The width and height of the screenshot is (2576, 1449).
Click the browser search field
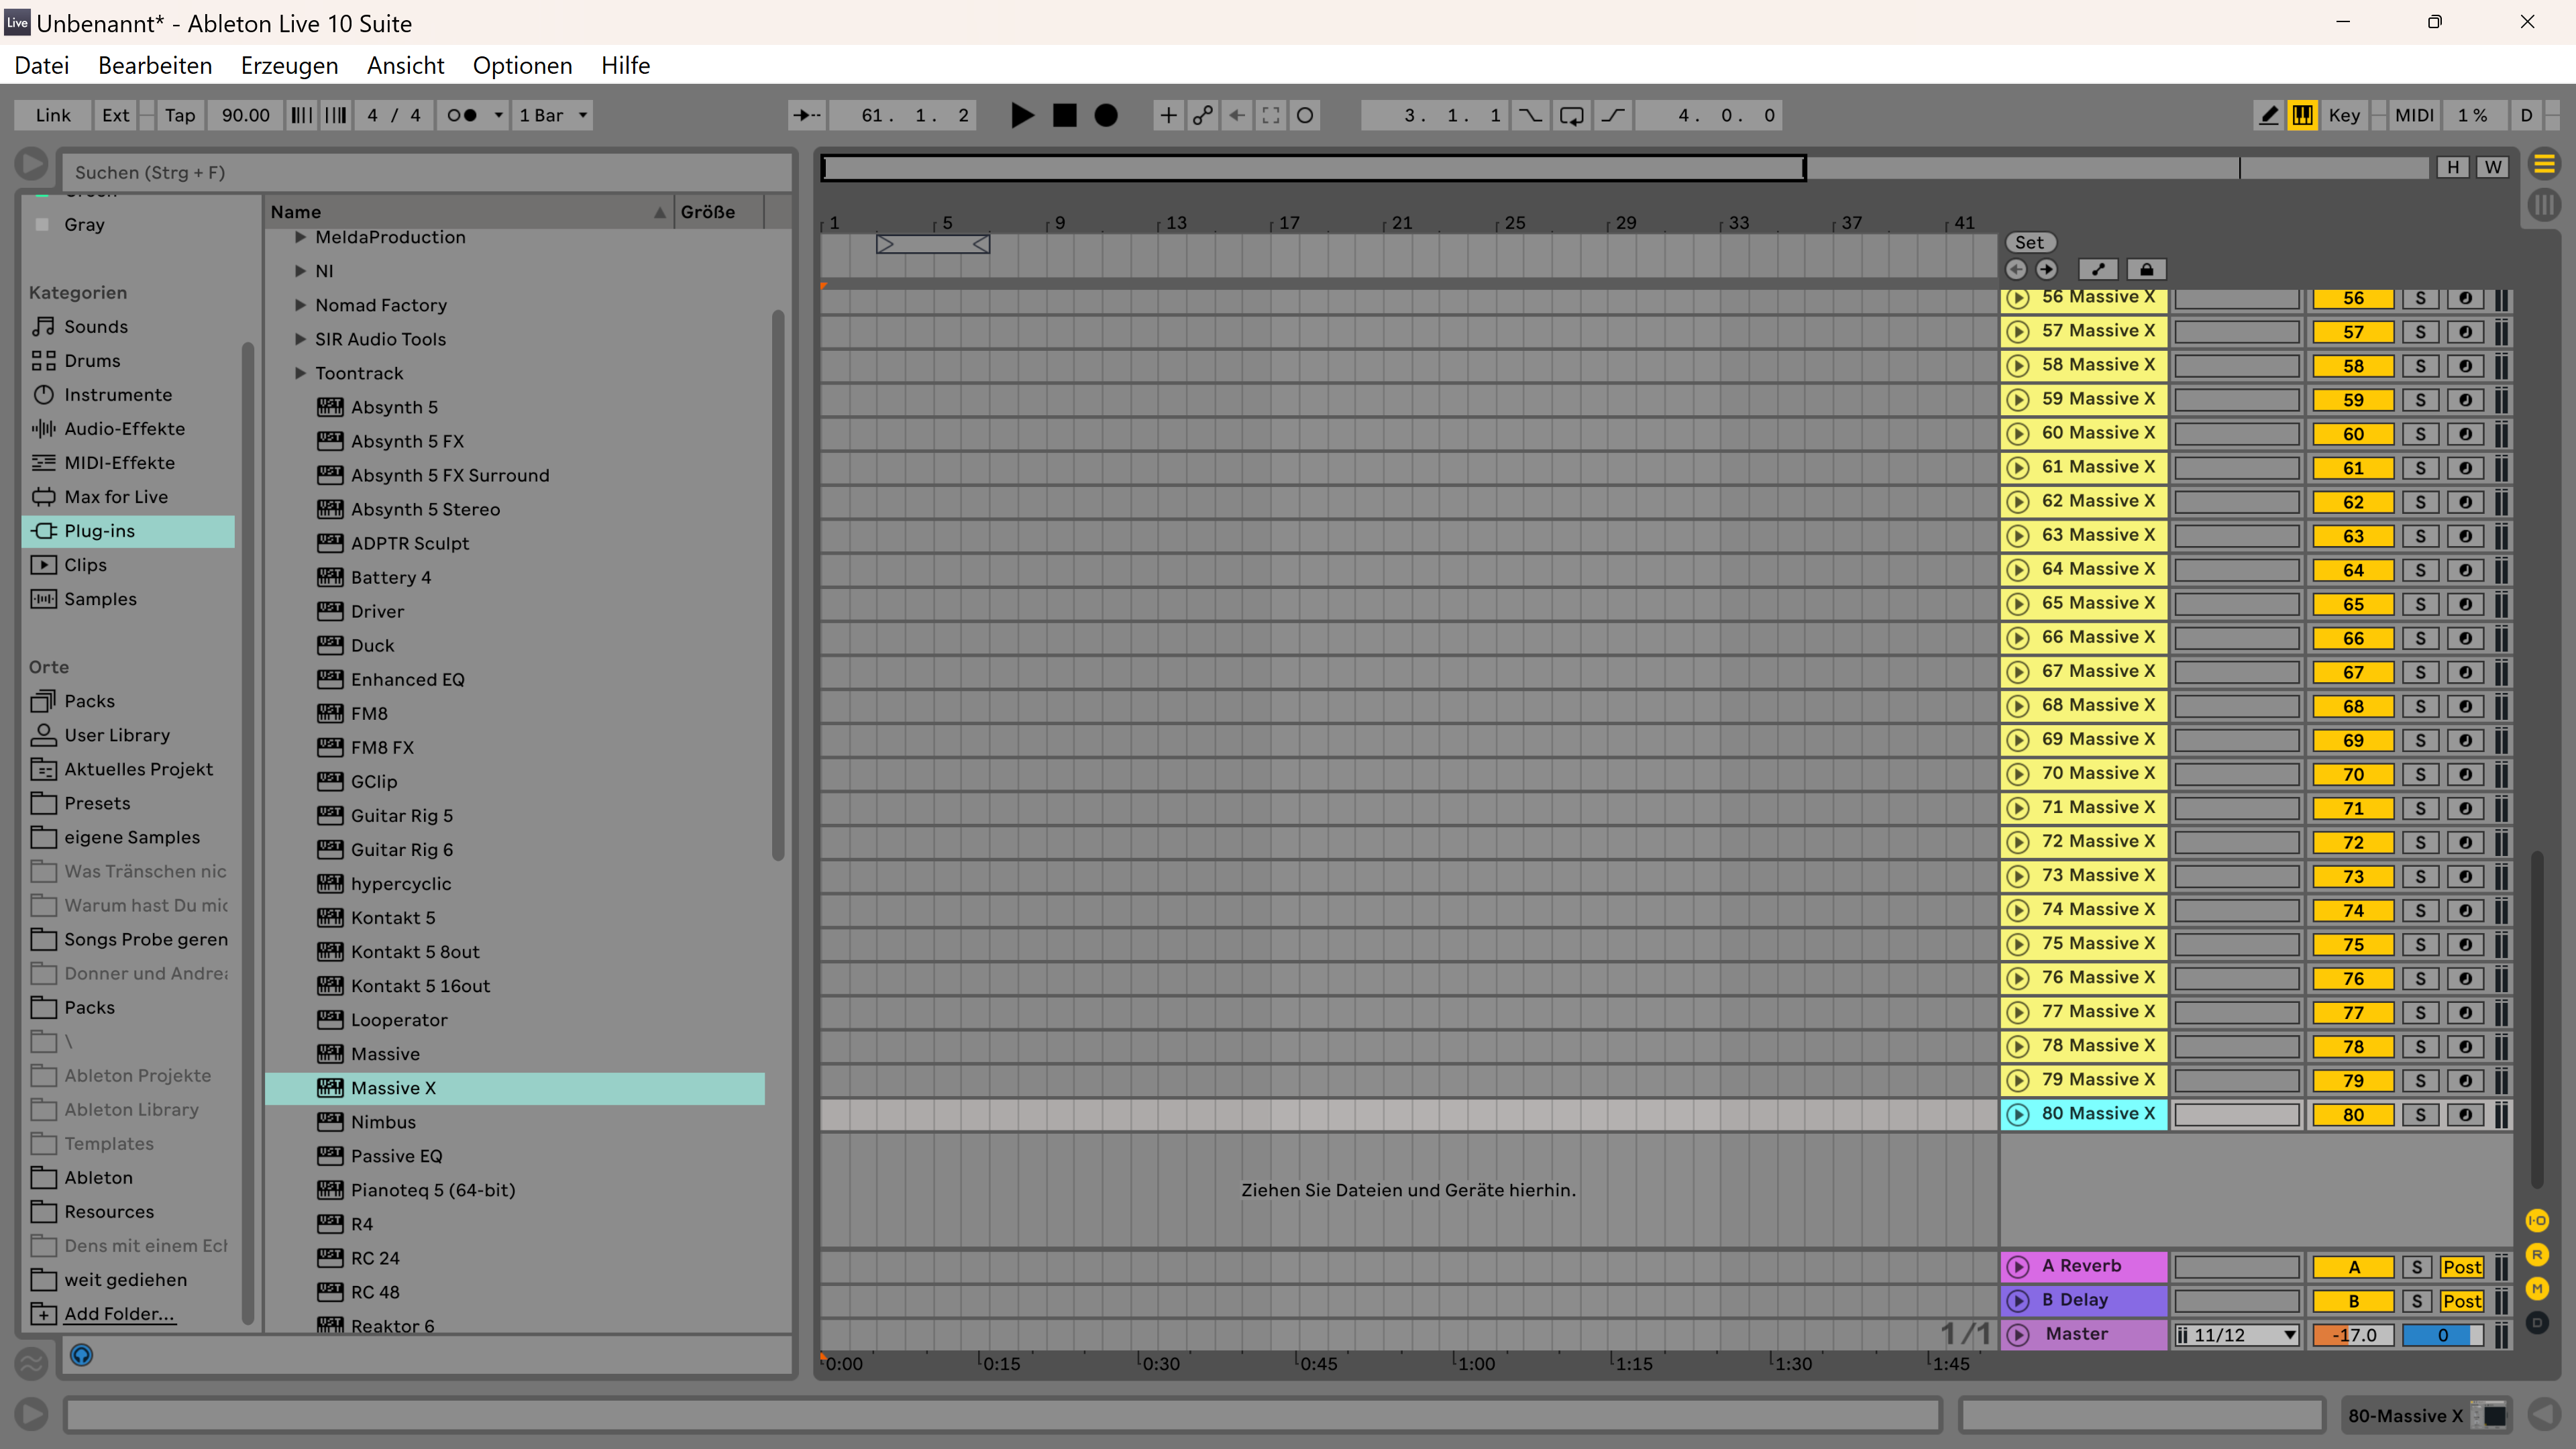pos(427,172)
